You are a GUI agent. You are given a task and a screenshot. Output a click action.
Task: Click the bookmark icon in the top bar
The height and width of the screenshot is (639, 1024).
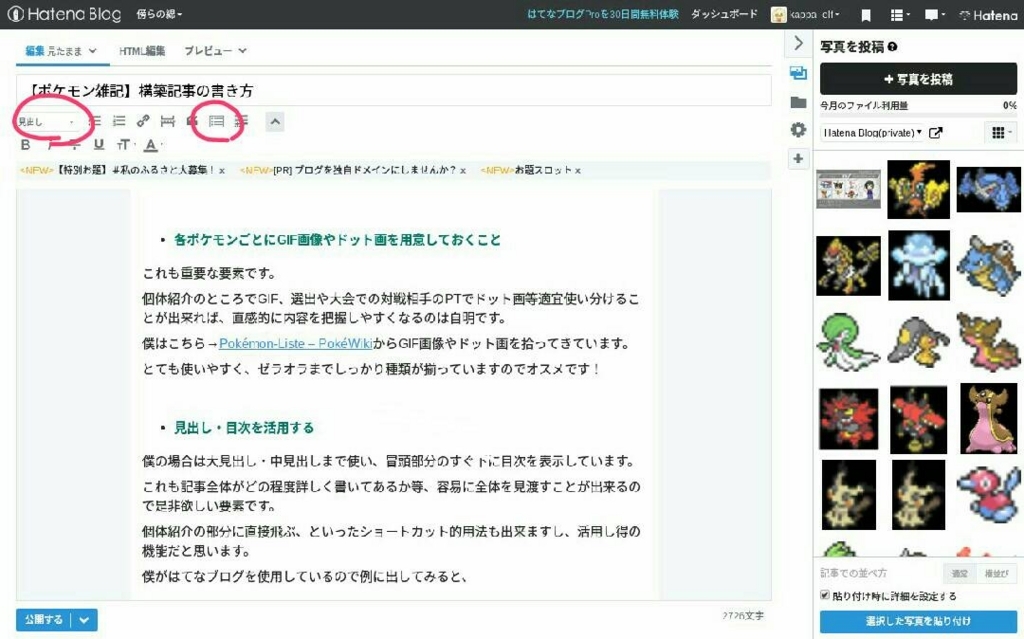tap(866, 15)
